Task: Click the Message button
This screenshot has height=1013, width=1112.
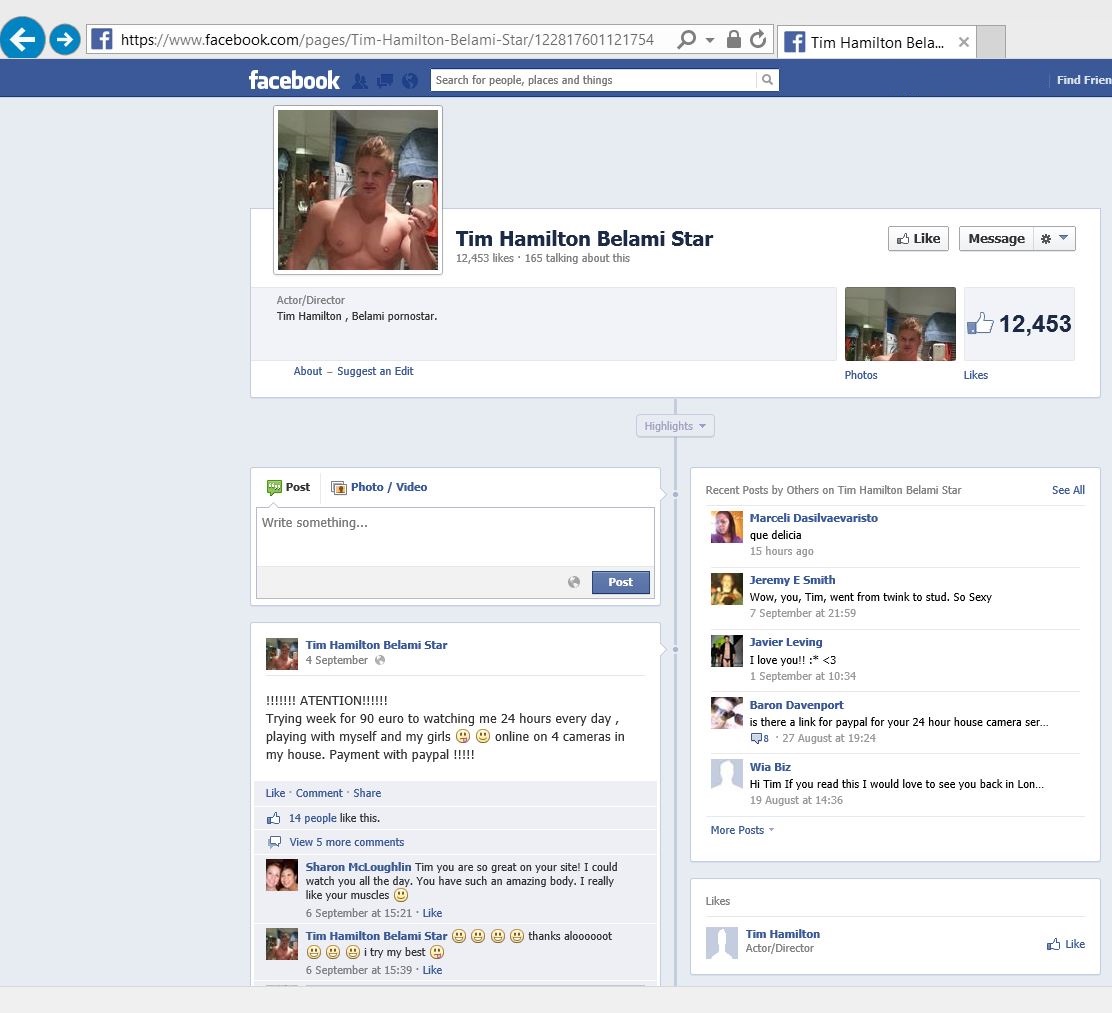Action: (996, 238)
